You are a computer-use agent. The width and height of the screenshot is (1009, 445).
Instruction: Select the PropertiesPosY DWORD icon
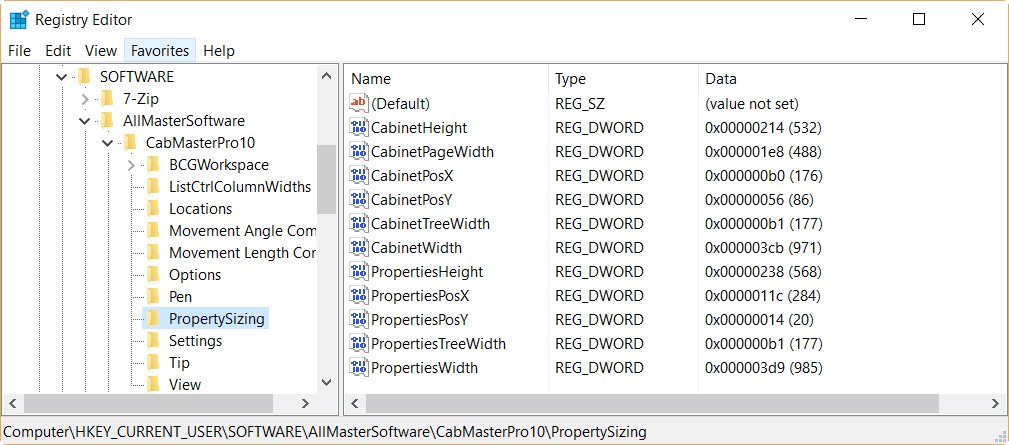358,320
